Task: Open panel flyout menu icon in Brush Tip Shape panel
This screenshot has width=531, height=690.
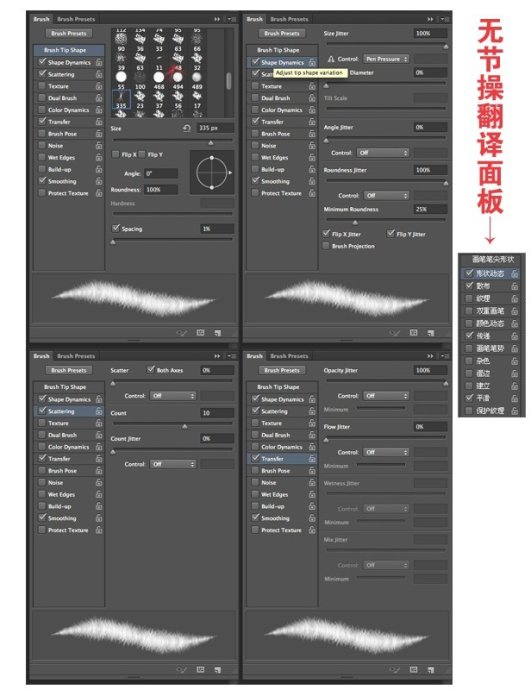Action: (x=231, y=19)
